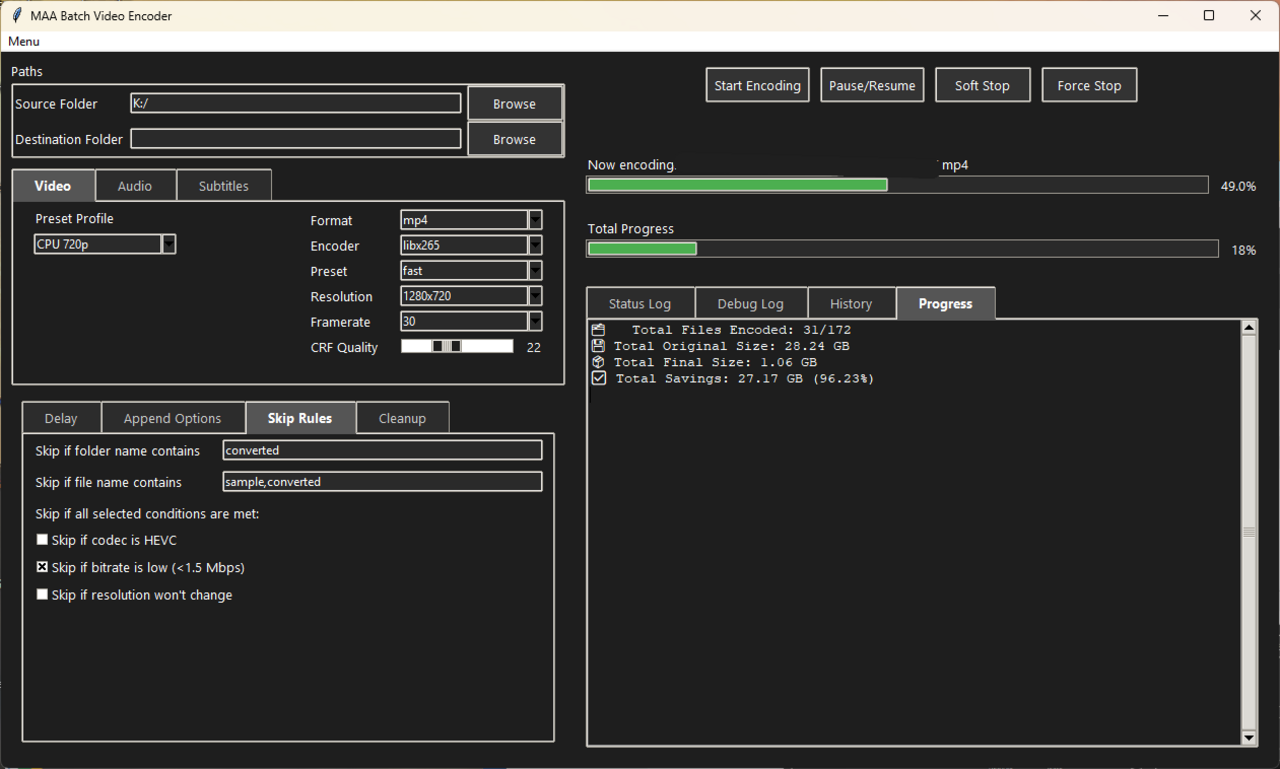Image resolution: width=1280 pixels, height=769 pixels.
Task: Click the feather app icon in title bar
Action: click(17, 16)
